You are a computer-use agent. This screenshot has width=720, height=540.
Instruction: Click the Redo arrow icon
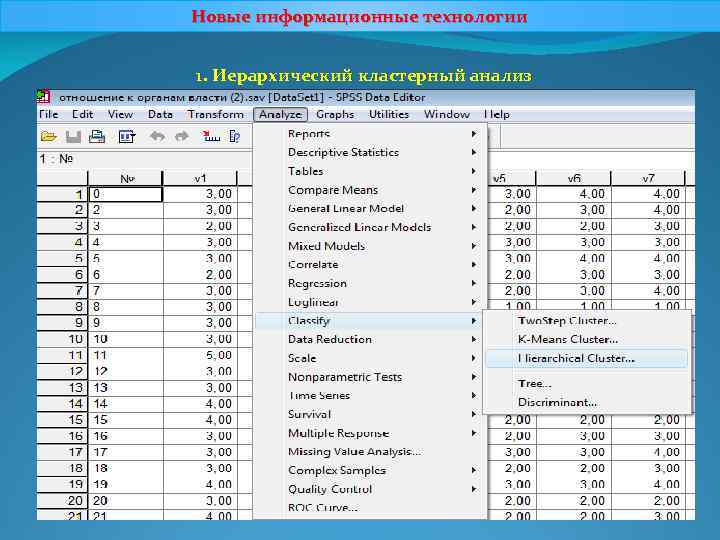pos(182,136)
